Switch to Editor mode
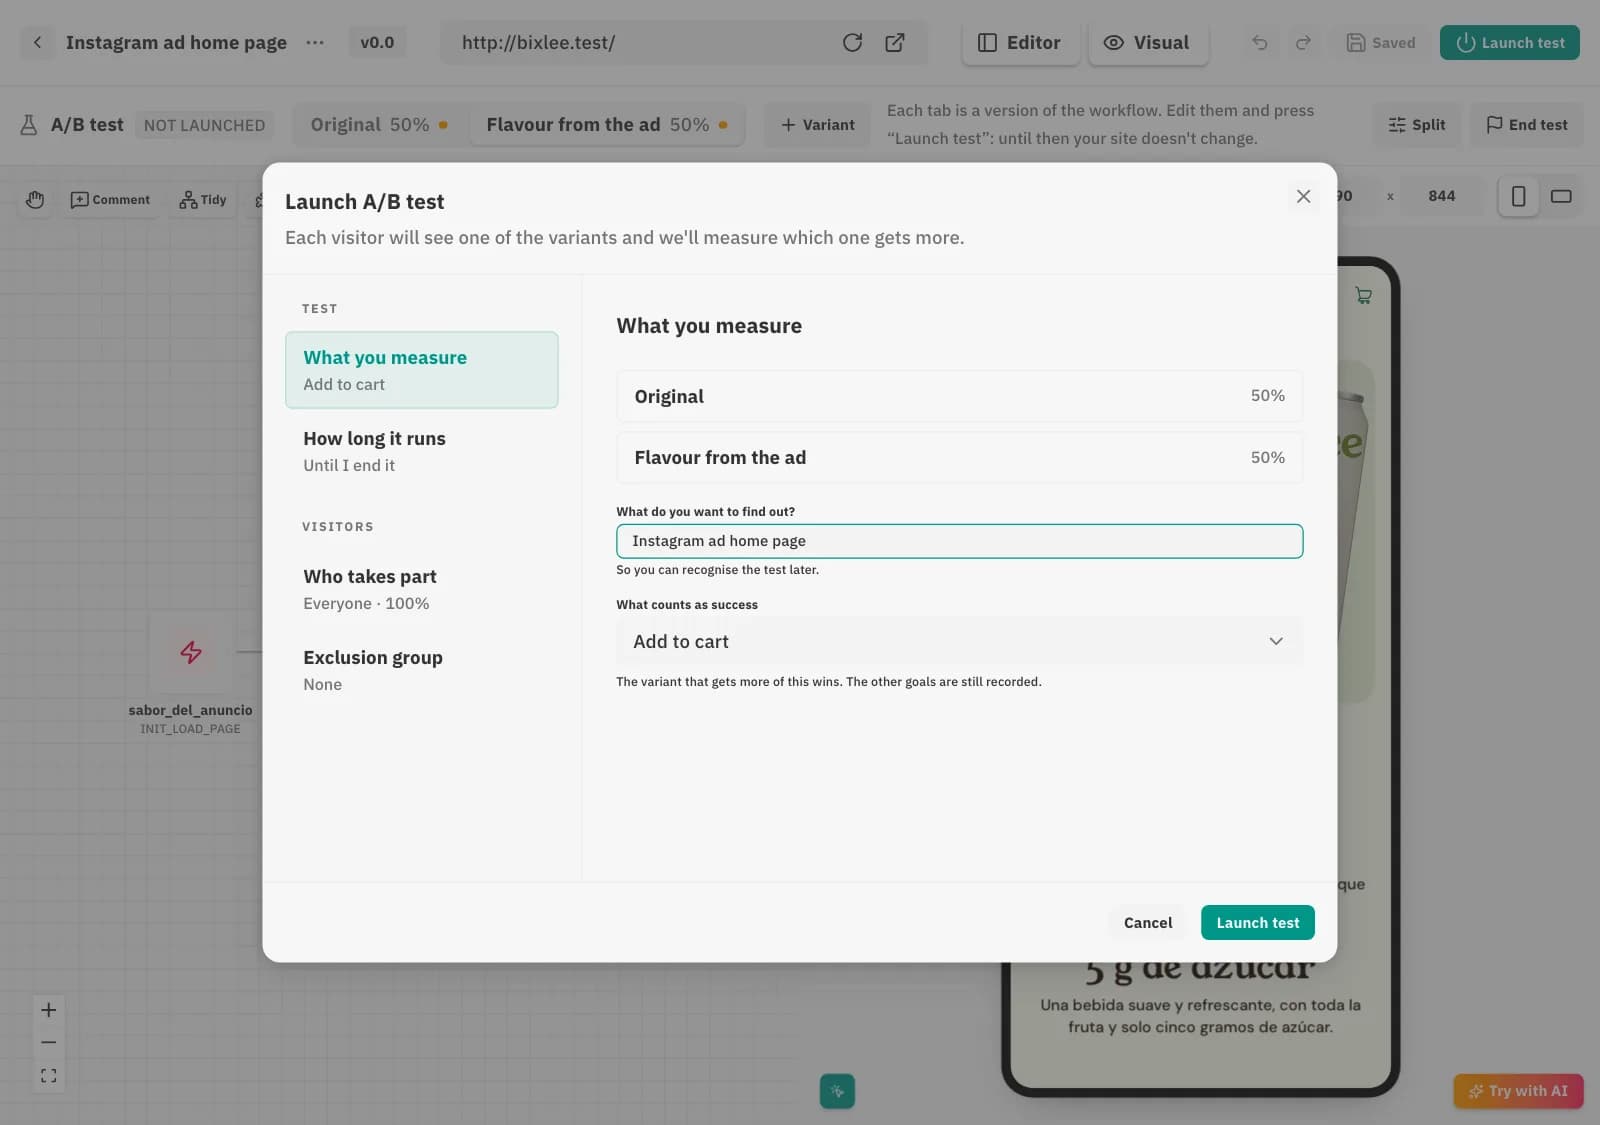Screen dimensions: 1600x1125 point(1020,43)
